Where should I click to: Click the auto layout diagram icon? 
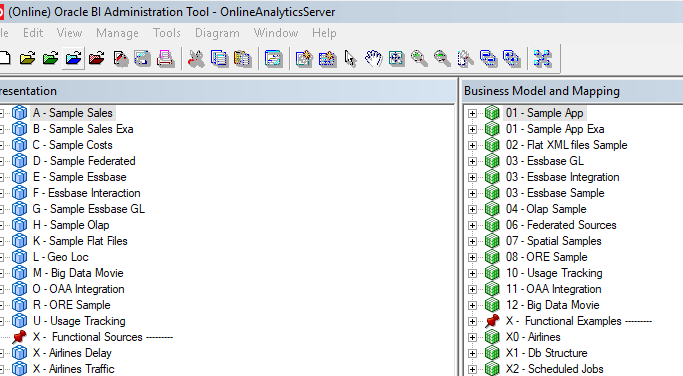tap(542, 58)
